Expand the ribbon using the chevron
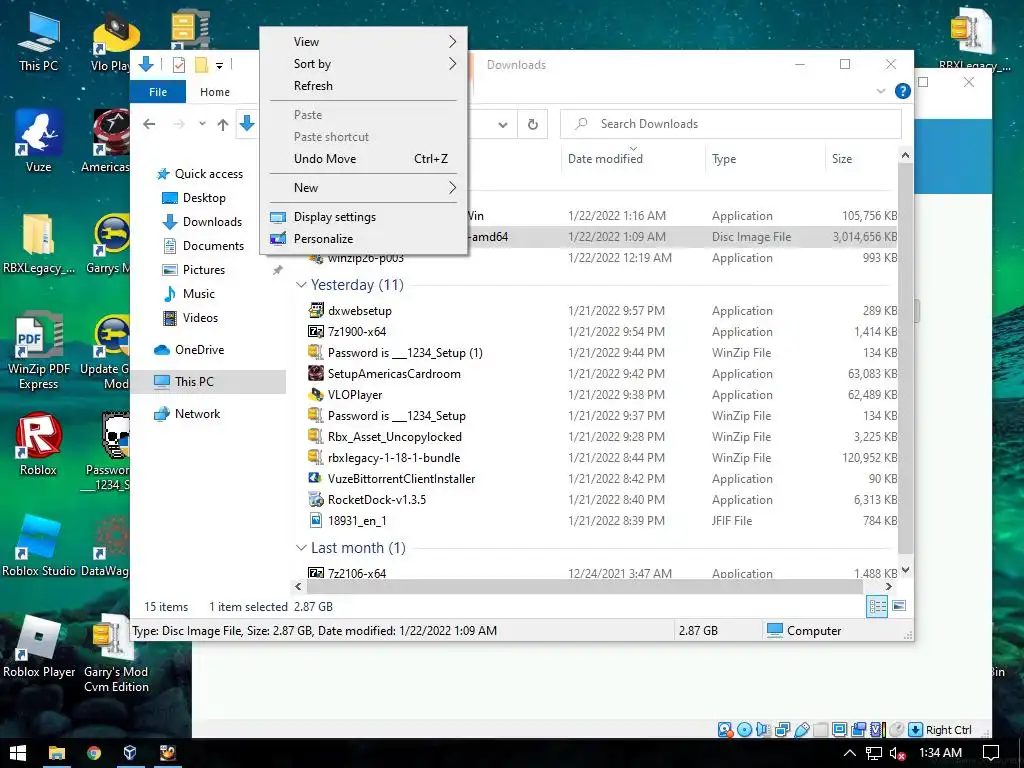Image resolution: width=1024 pixels, height=768 pixels. point(880,91)
